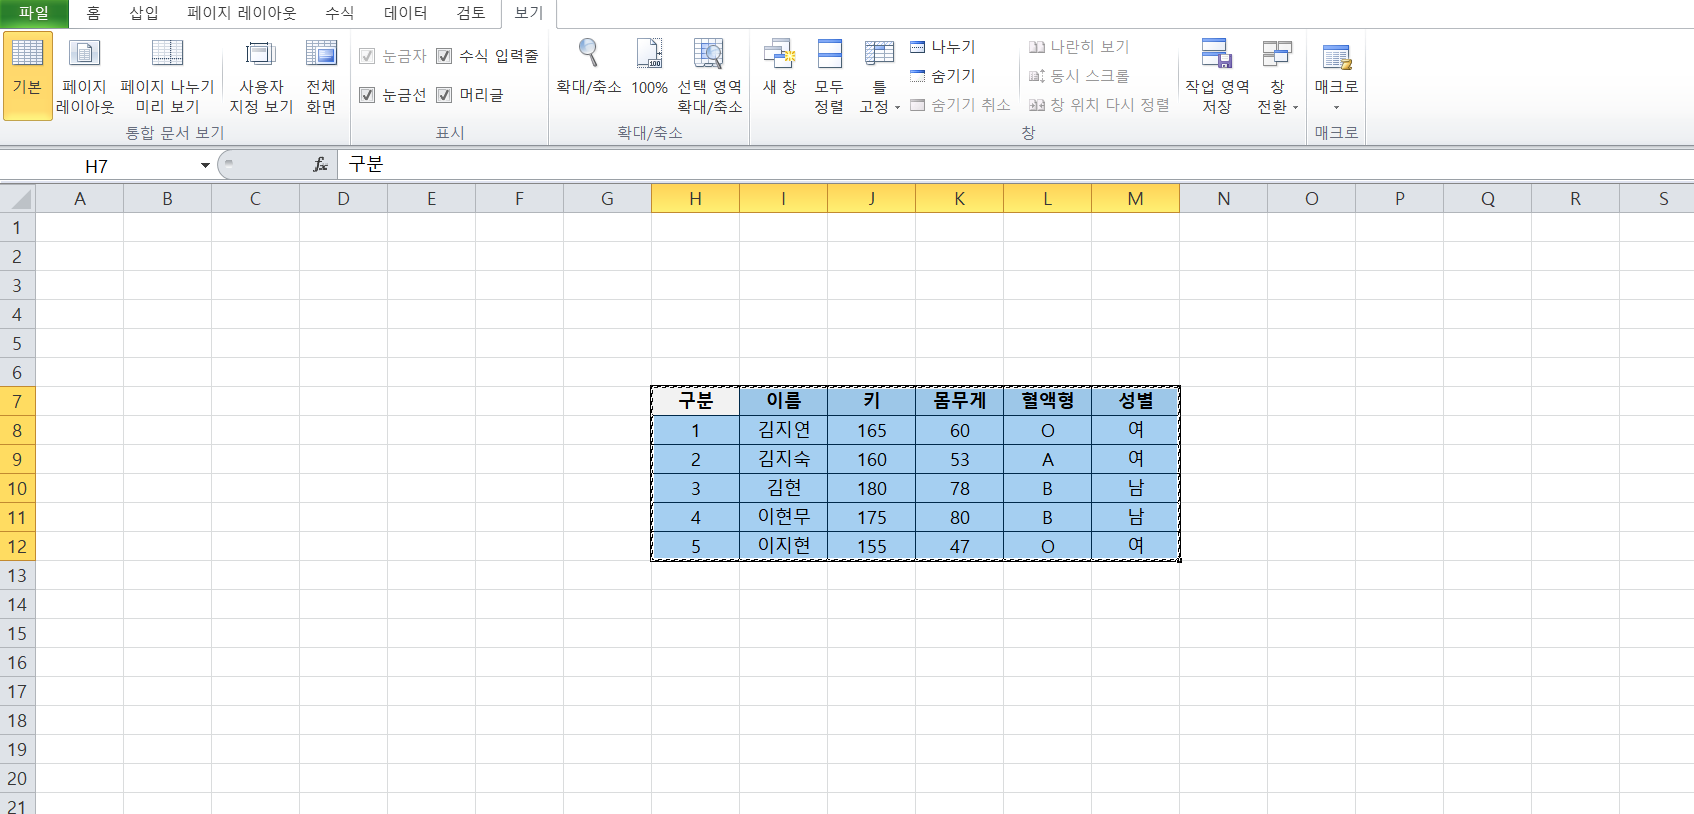The width and height of the screenshot is (1694, 814).
Task: Split the window with 나누기
Action: [x=943, y=47]
